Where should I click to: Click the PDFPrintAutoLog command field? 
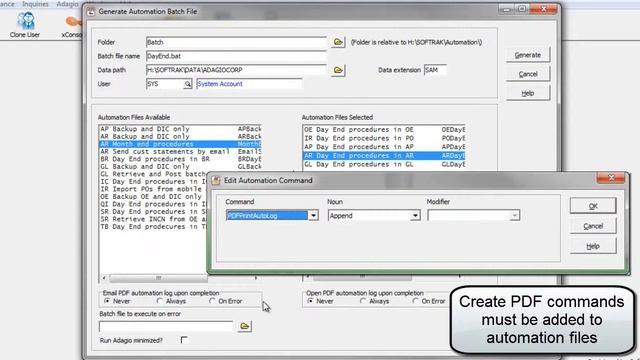(267, 216)
